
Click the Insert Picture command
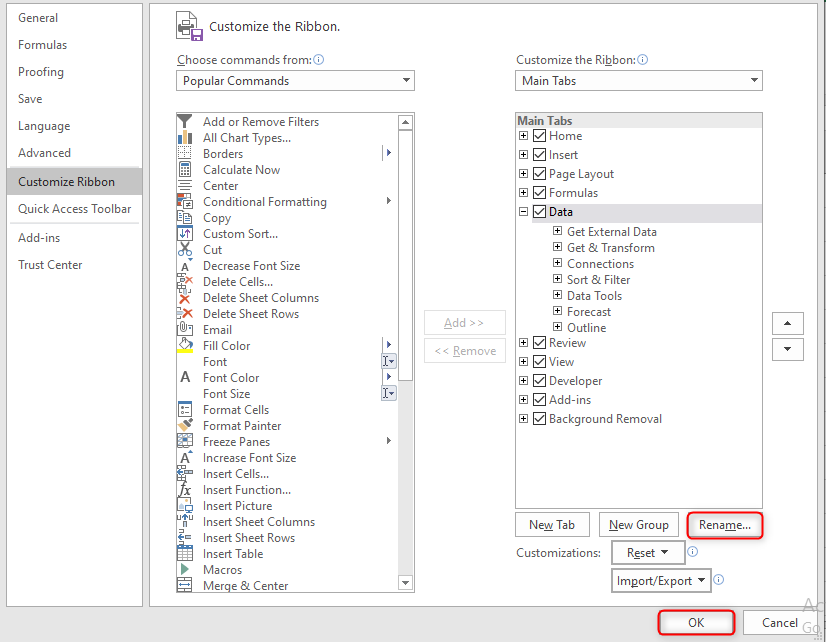pyautogui.click(x=237, y=505)
